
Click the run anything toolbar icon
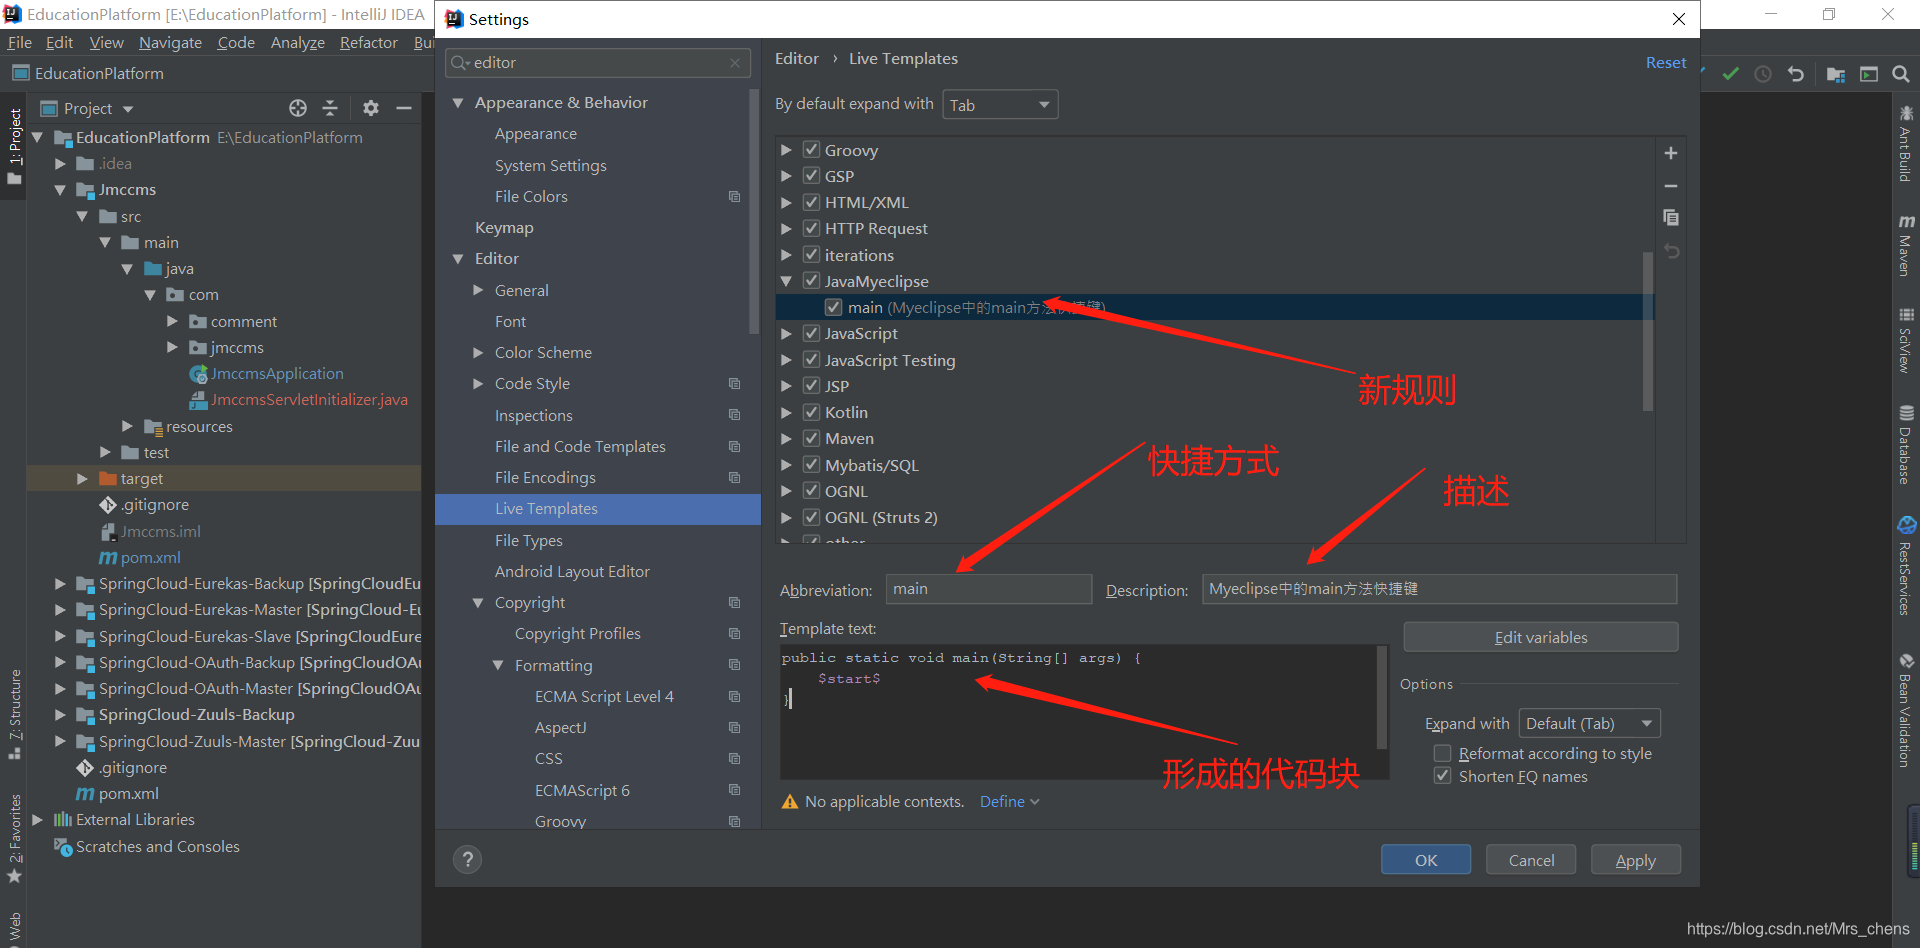1869,74
